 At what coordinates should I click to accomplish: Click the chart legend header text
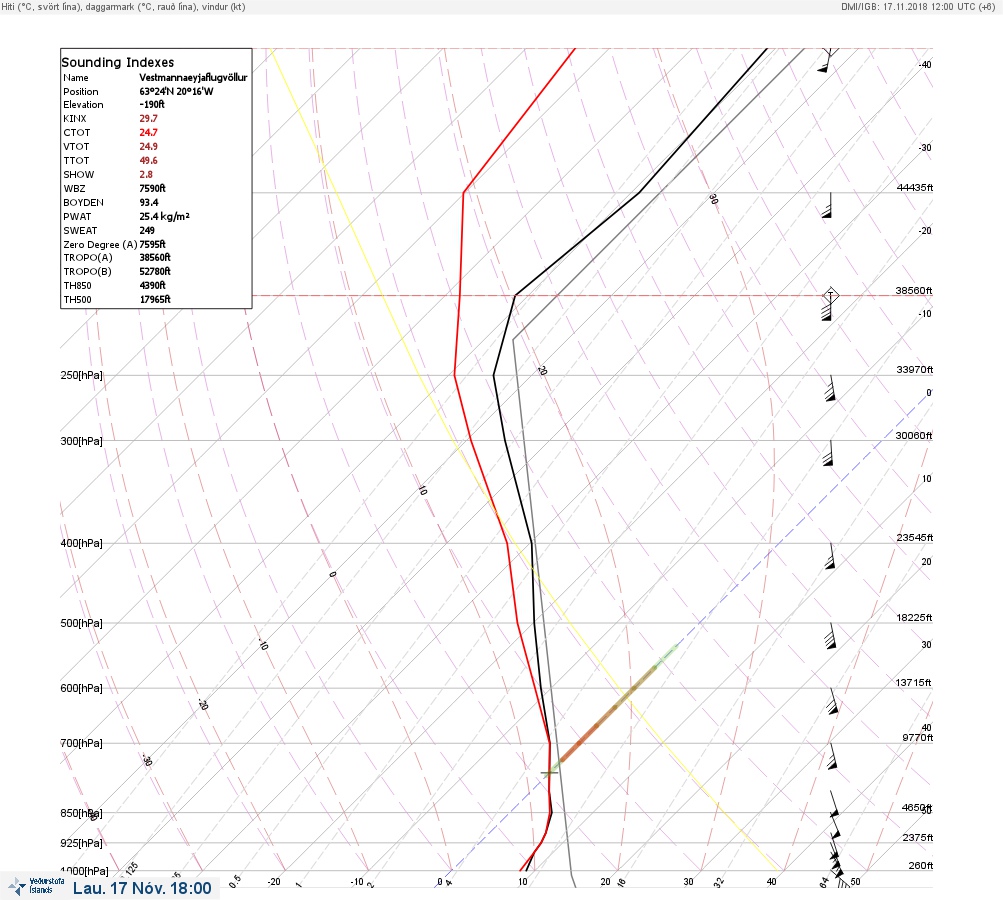[x=123, y=6]
